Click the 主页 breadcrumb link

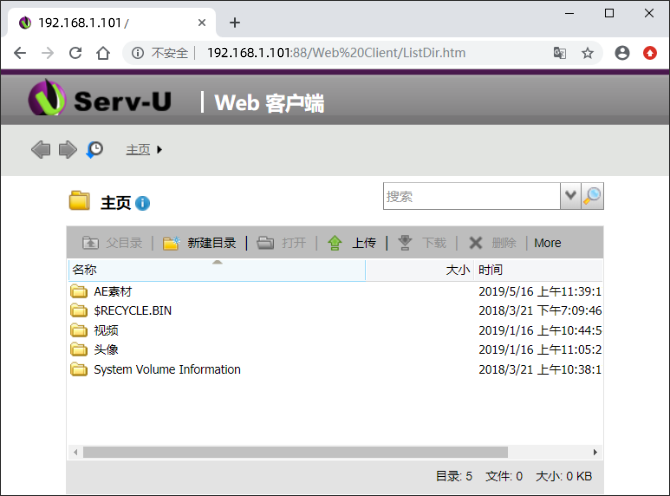click(x=138, y=150)
